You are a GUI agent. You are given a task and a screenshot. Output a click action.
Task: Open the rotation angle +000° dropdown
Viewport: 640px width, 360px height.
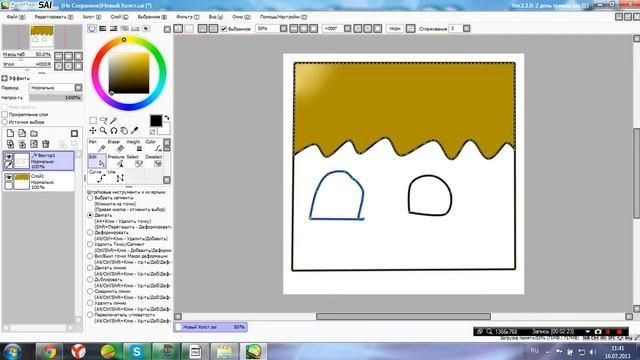coord(347,29)
